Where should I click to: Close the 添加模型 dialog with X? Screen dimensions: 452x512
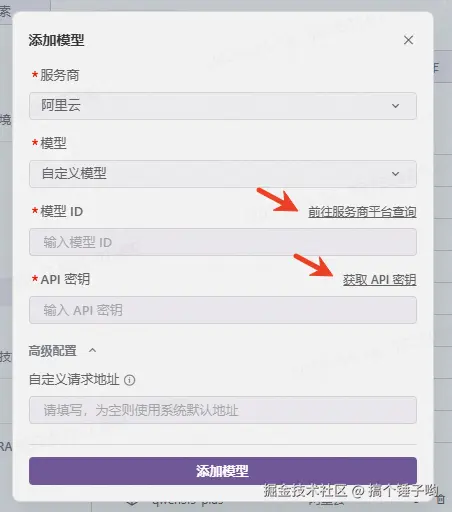pyautogui.click(x=408, y=40)
